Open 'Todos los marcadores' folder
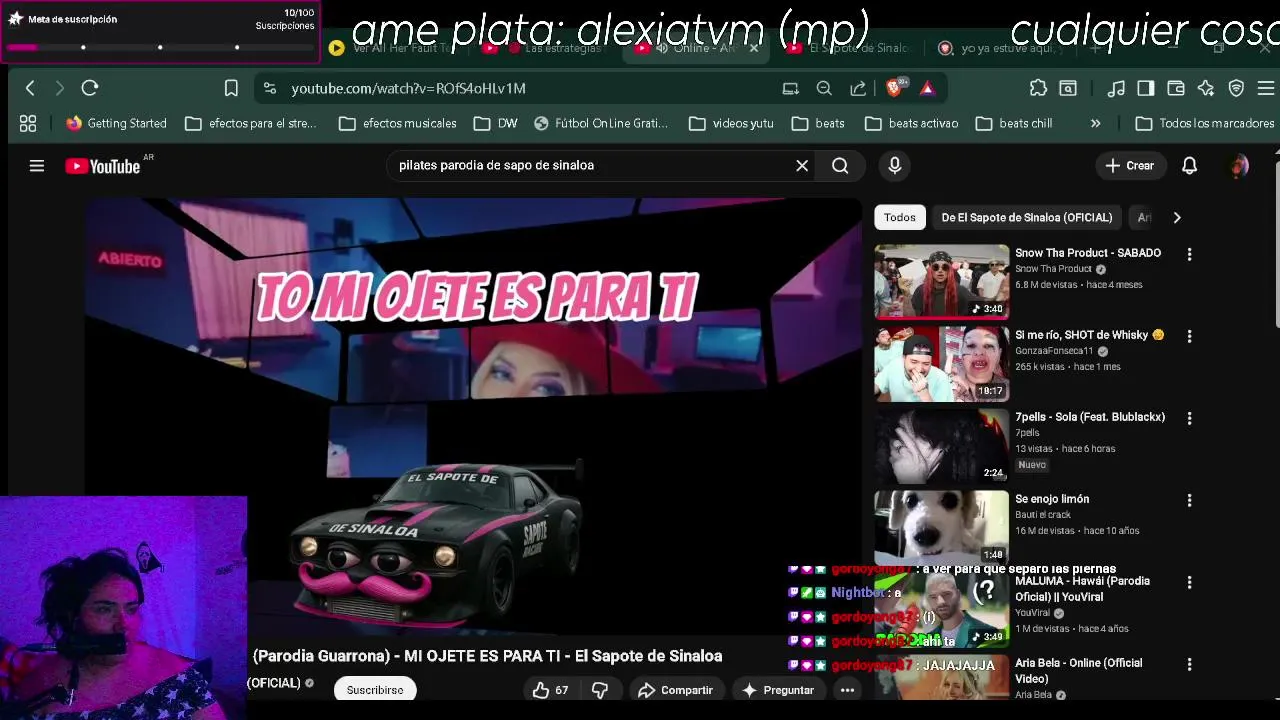1280x720 pixels. point(1205,123)
